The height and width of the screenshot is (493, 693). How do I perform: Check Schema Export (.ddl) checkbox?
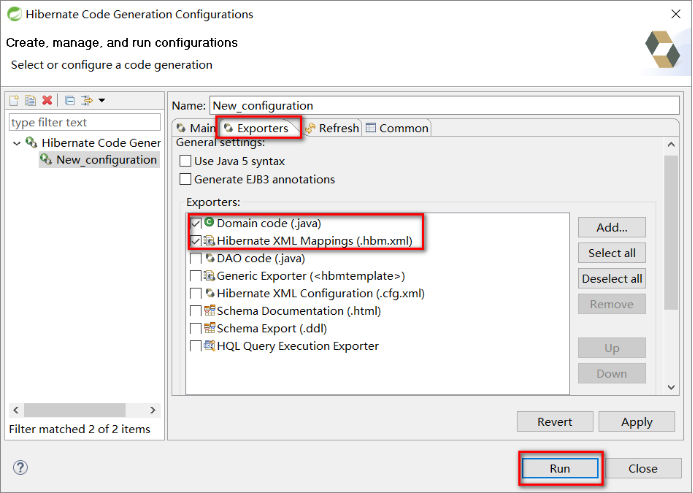click(x=196, y=329)
